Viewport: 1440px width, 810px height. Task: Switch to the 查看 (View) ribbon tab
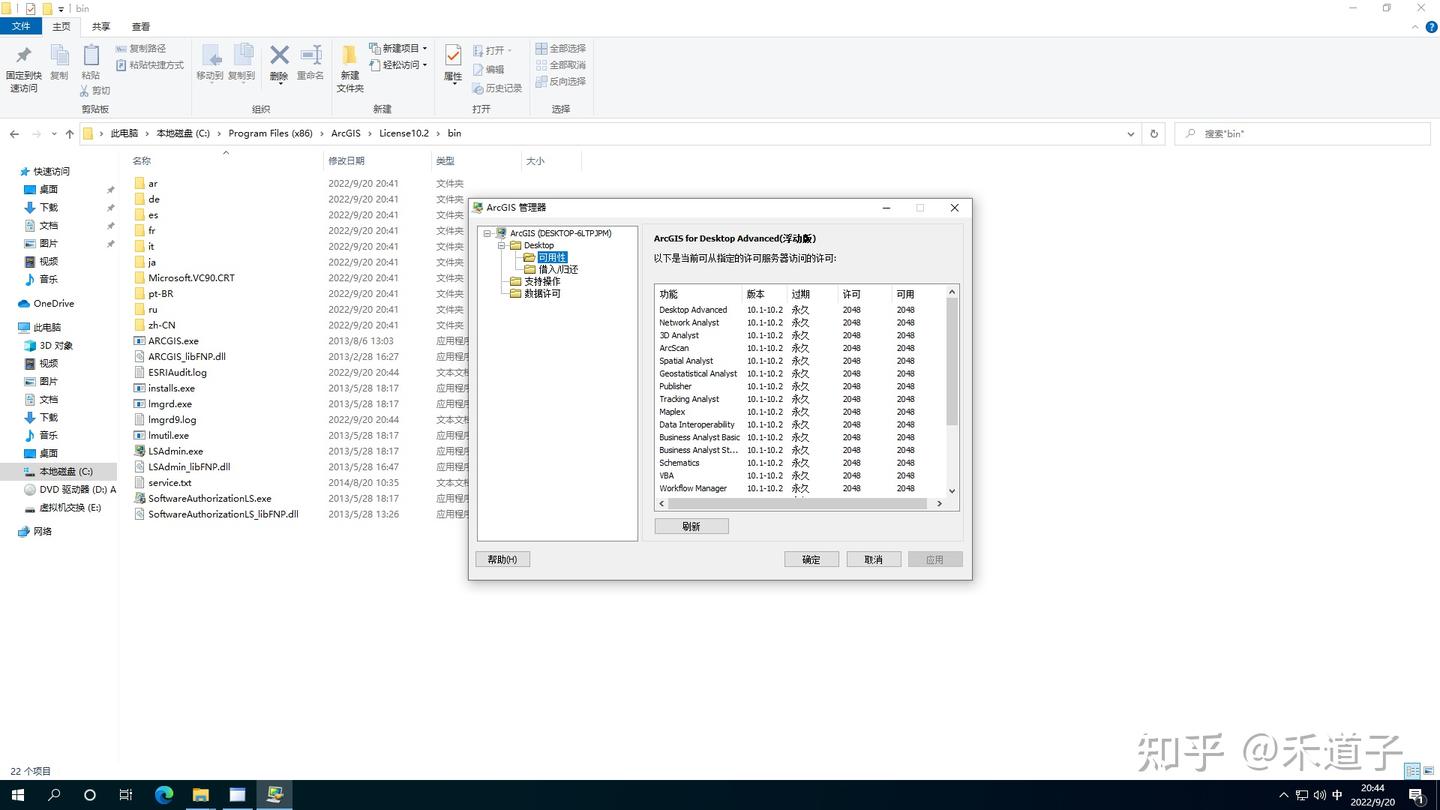(x=139, y=26)
